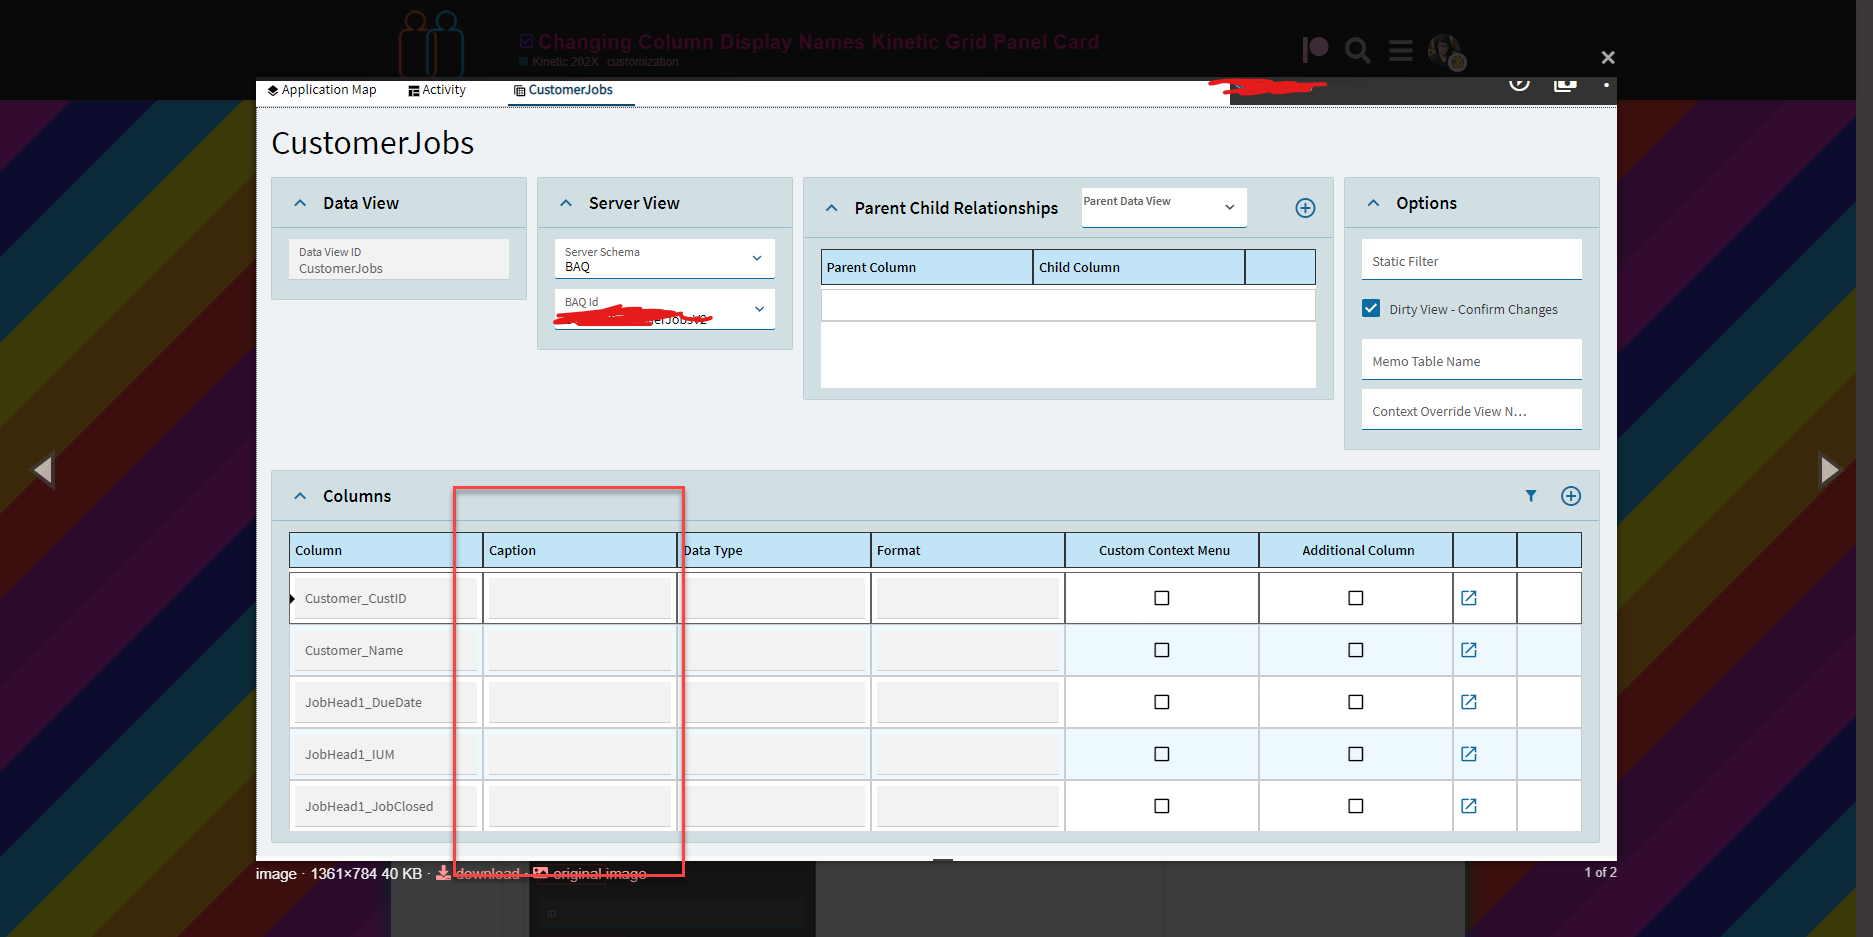The image size is (1873, 937).
Task: Add a new column with the plus icon
Action: click(1571, 496)
